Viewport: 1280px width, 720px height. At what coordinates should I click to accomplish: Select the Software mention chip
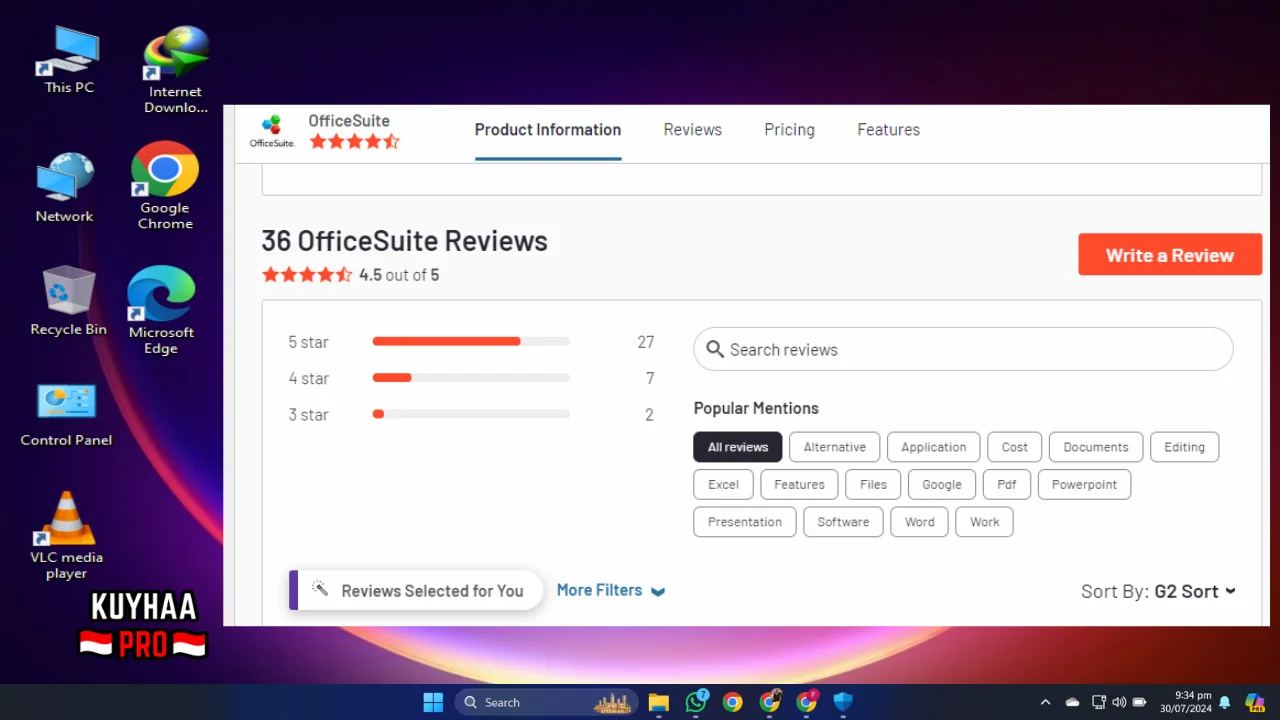tap(844, 522)
